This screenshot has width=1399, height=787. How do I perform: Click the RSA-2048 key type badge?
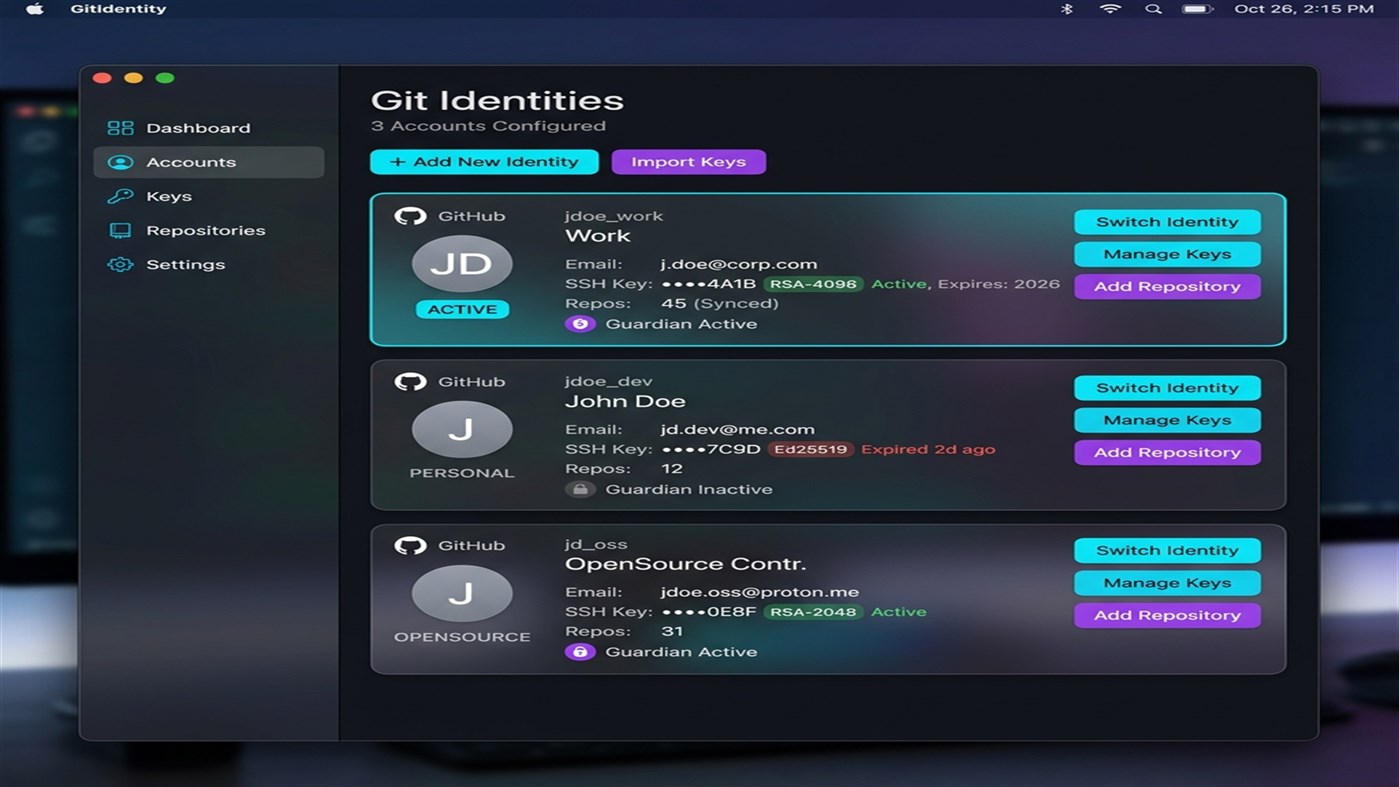tap(814, 612)
